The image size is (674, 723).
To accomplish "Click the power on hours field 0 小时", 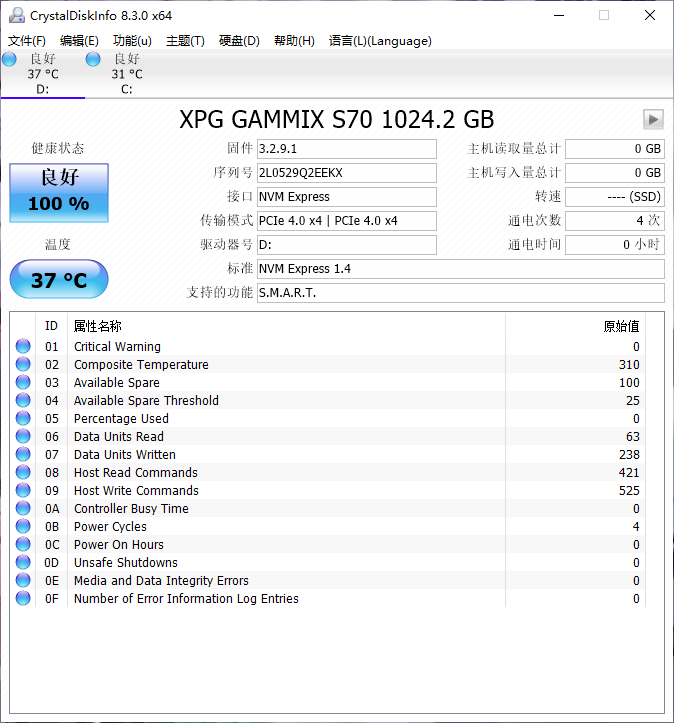I will tap(615, 245).
